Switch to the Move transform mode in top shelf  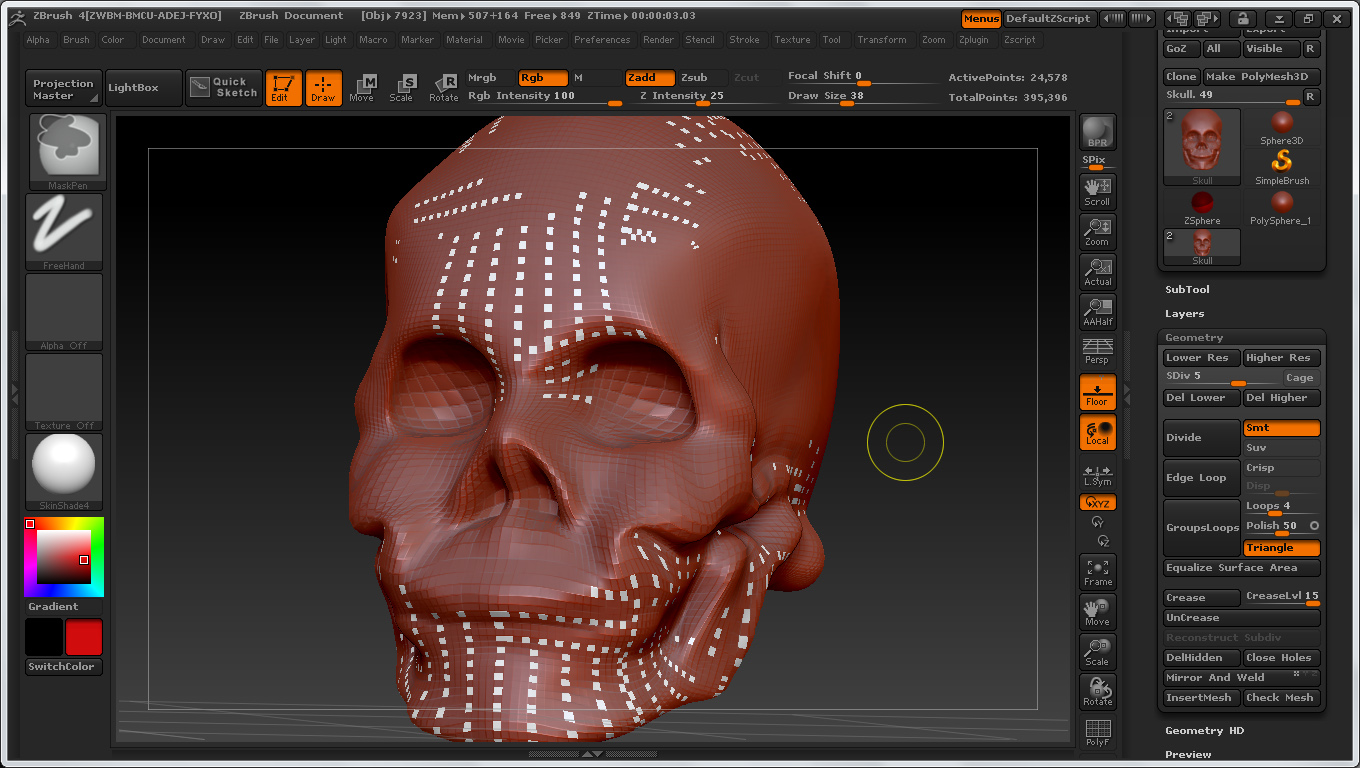(x=362, y=88)
